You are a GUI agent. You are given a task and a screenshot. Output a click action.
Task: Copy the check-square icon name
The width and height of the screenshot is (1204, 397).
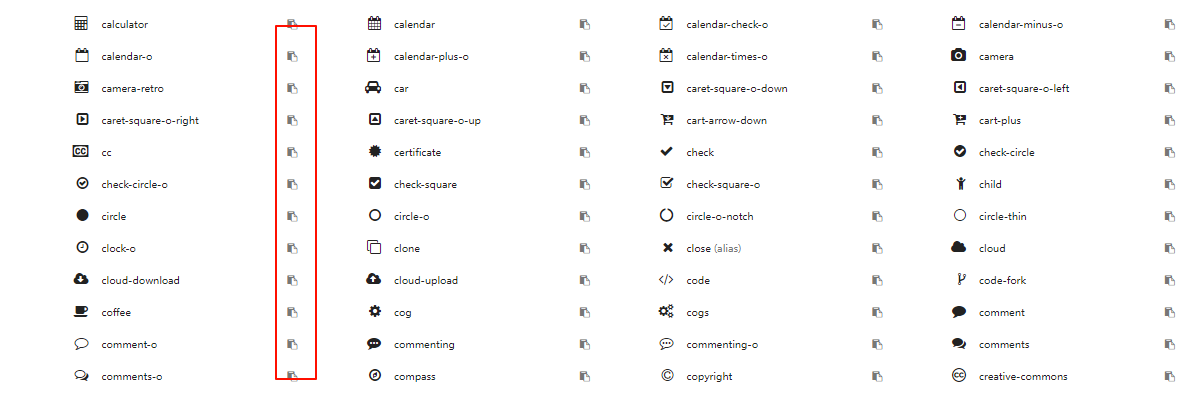tap(585, 184)
